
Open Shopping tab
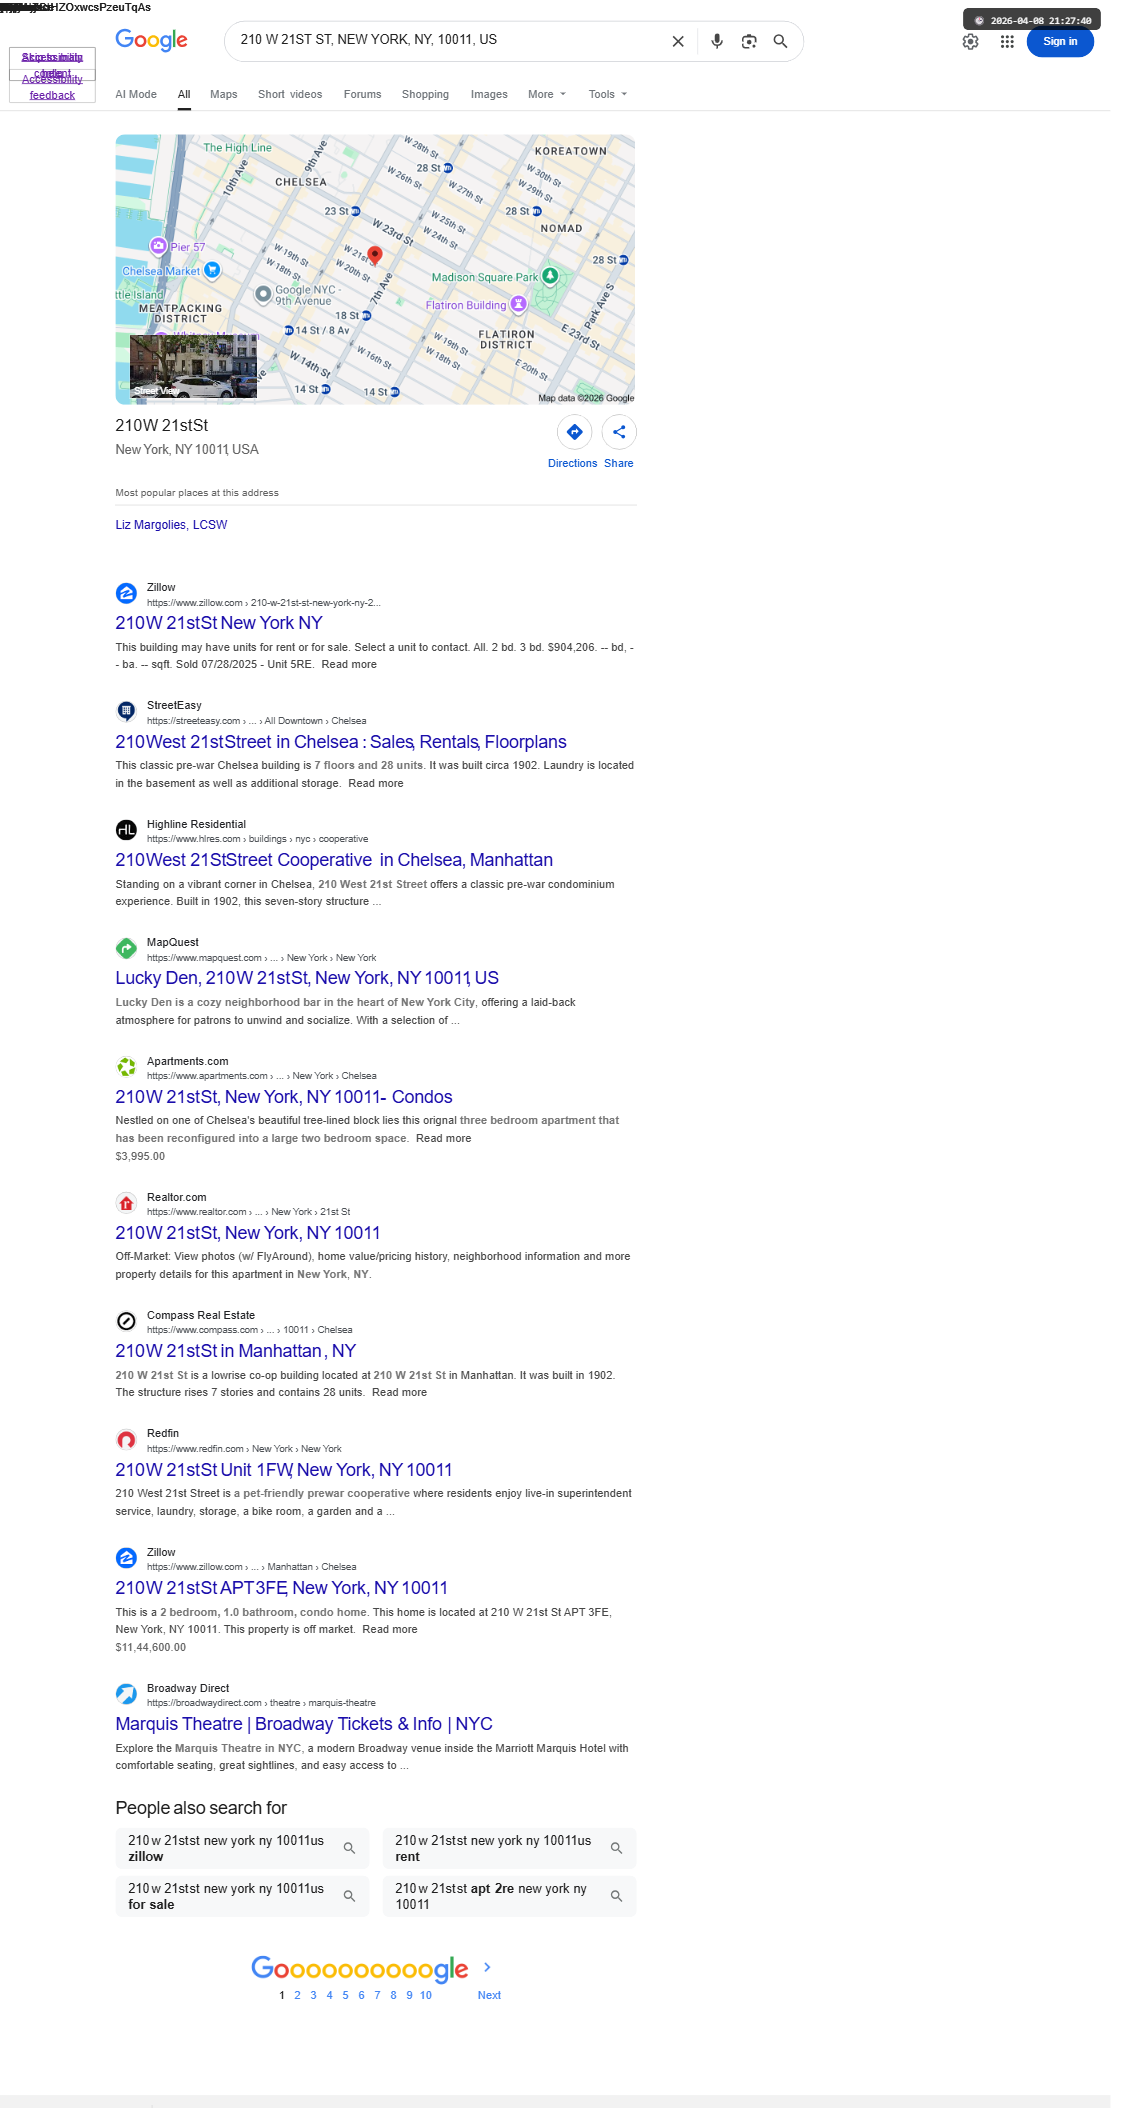point(425,94)
